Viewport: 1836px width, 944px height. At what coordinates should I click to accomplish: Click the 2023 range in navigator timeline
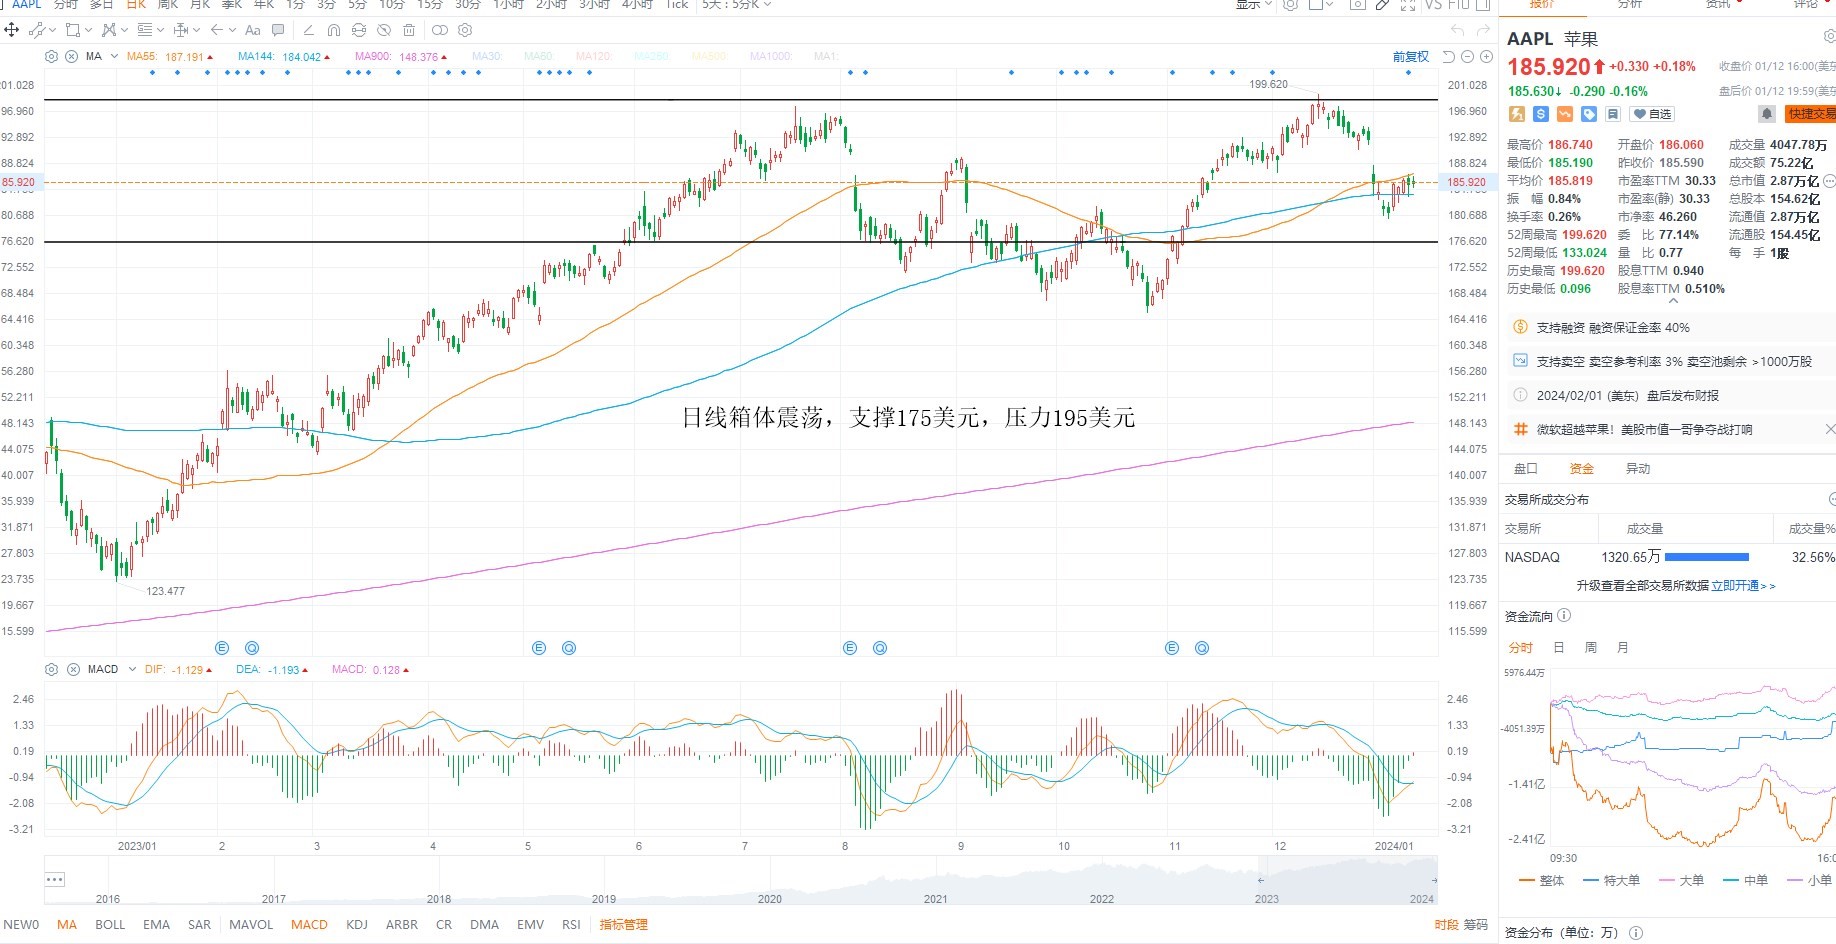point(1267,899)
